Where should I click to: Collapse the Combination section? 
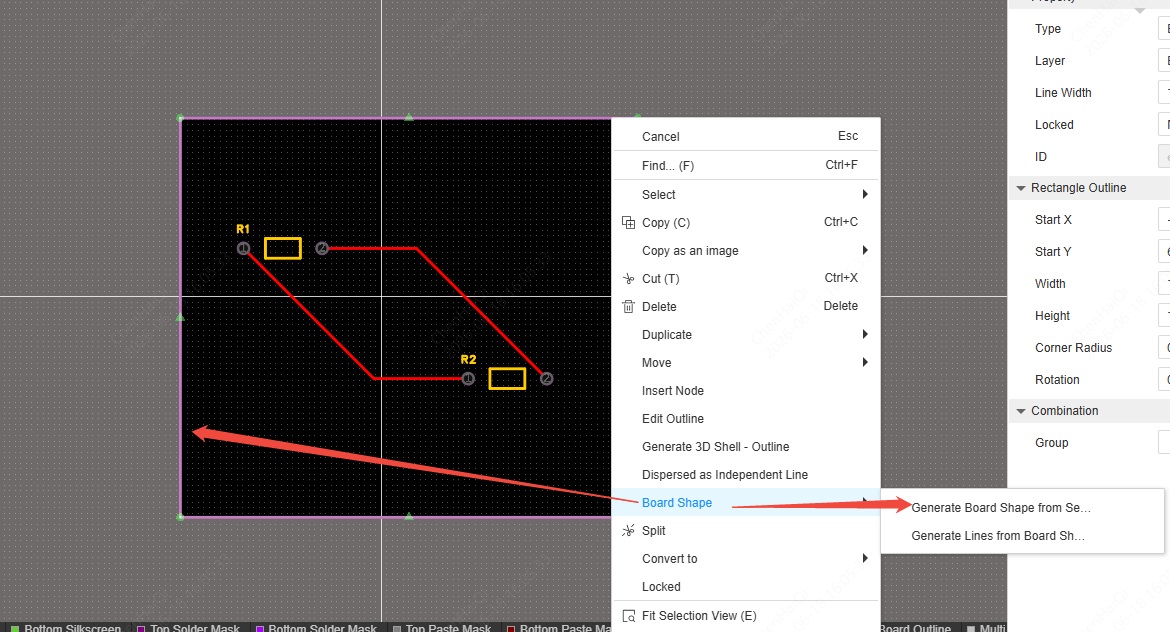point(1021,411)
